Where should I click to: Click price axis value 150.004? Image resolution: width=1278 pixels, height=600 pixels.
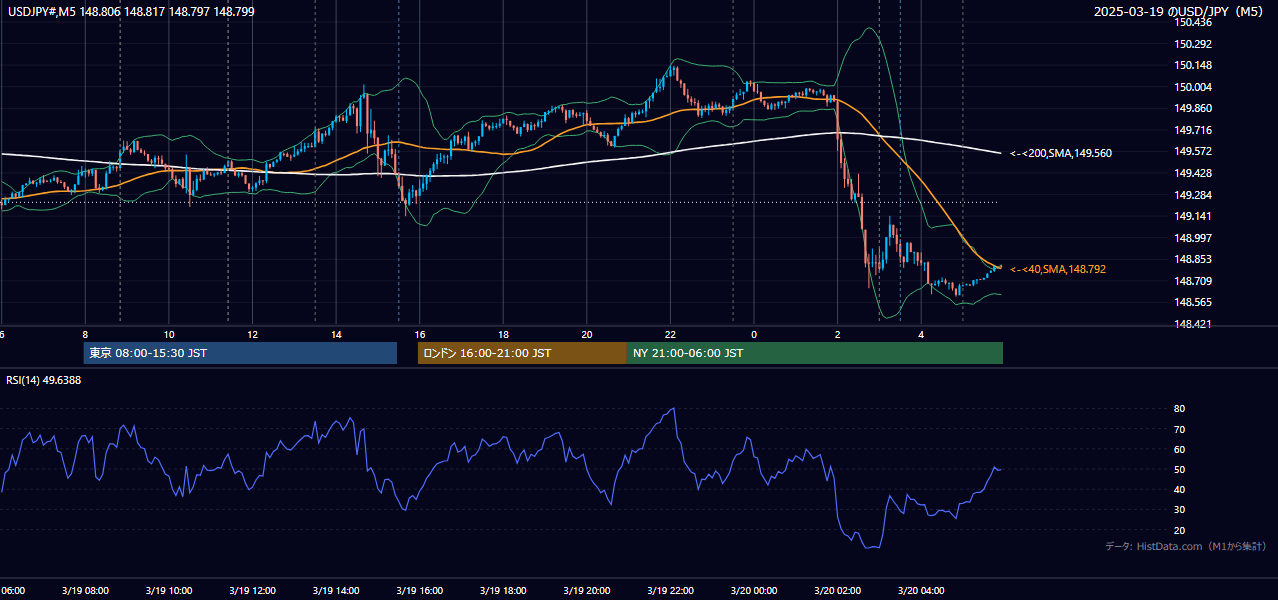click(1193, 87)
